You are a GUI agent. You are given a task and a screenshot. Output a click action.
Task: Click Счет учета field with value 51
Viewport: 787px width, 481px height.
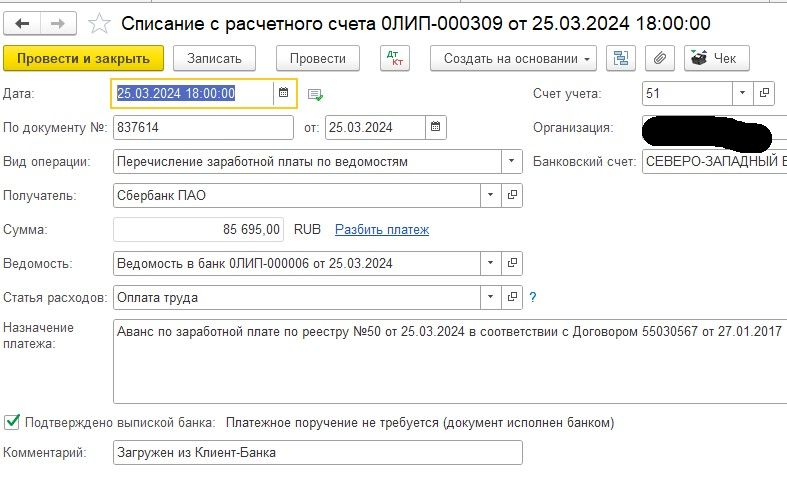pyautogui.click(x=687, y=93)
